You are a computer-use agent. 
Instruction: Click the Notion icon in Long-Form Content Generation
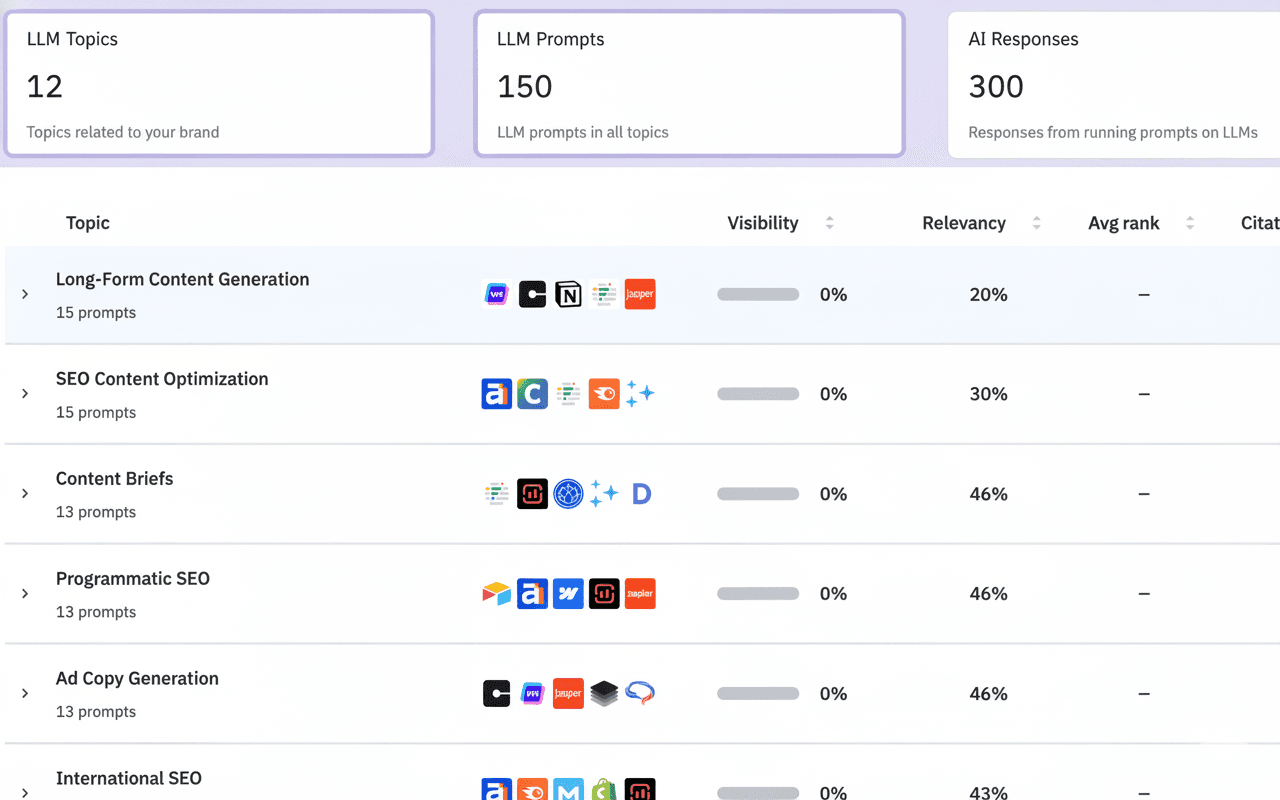tap(568, 294)
